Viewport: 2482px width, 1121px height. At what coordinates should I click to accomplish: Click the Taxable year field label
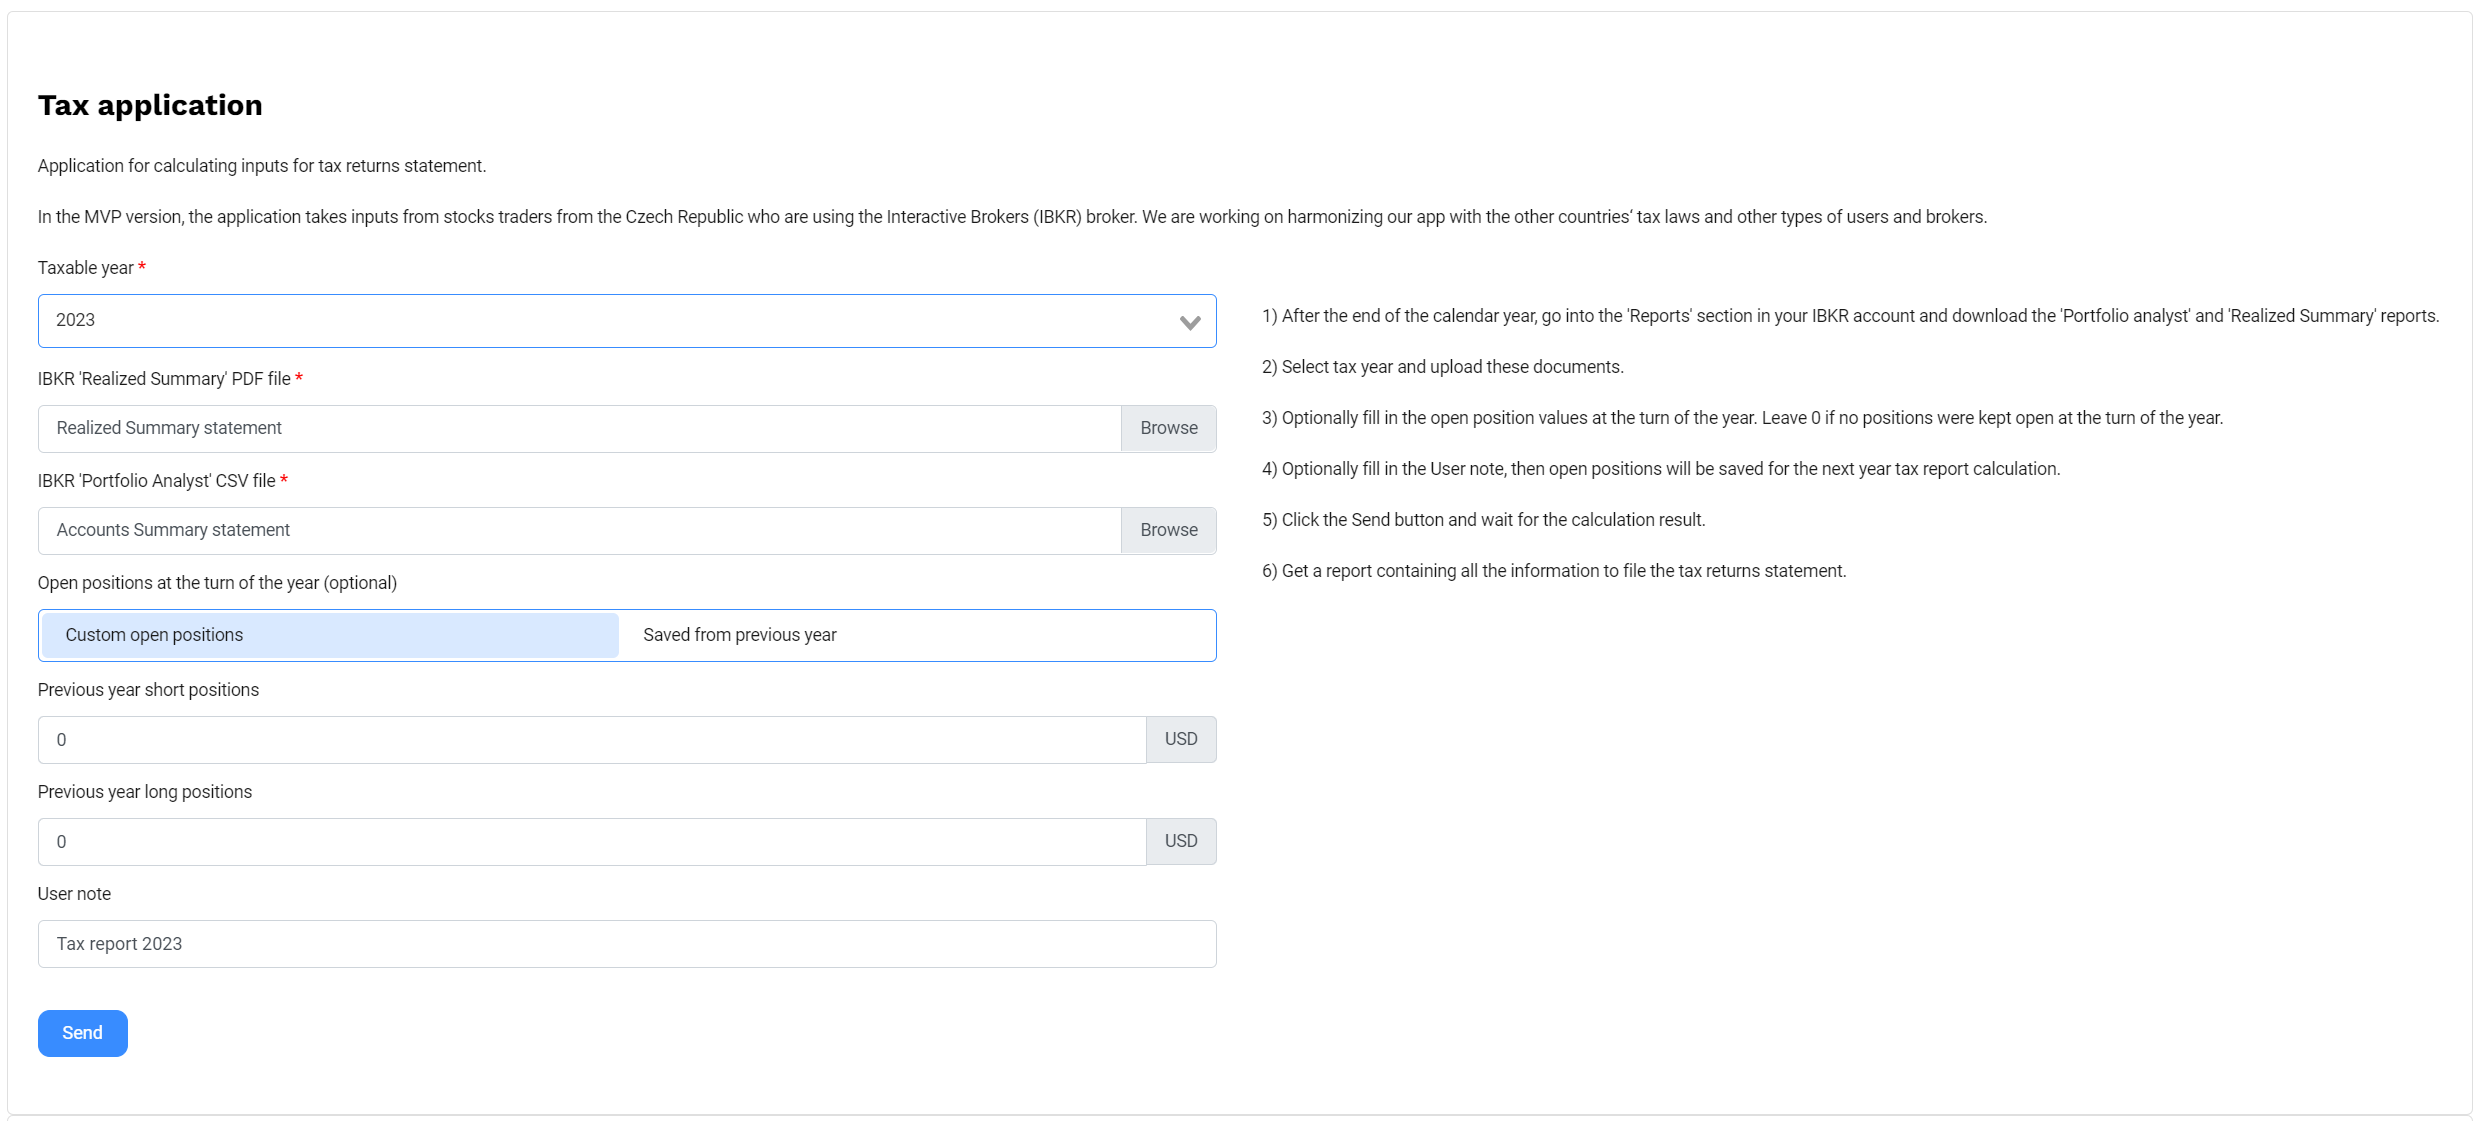click(x=86, y=268)
